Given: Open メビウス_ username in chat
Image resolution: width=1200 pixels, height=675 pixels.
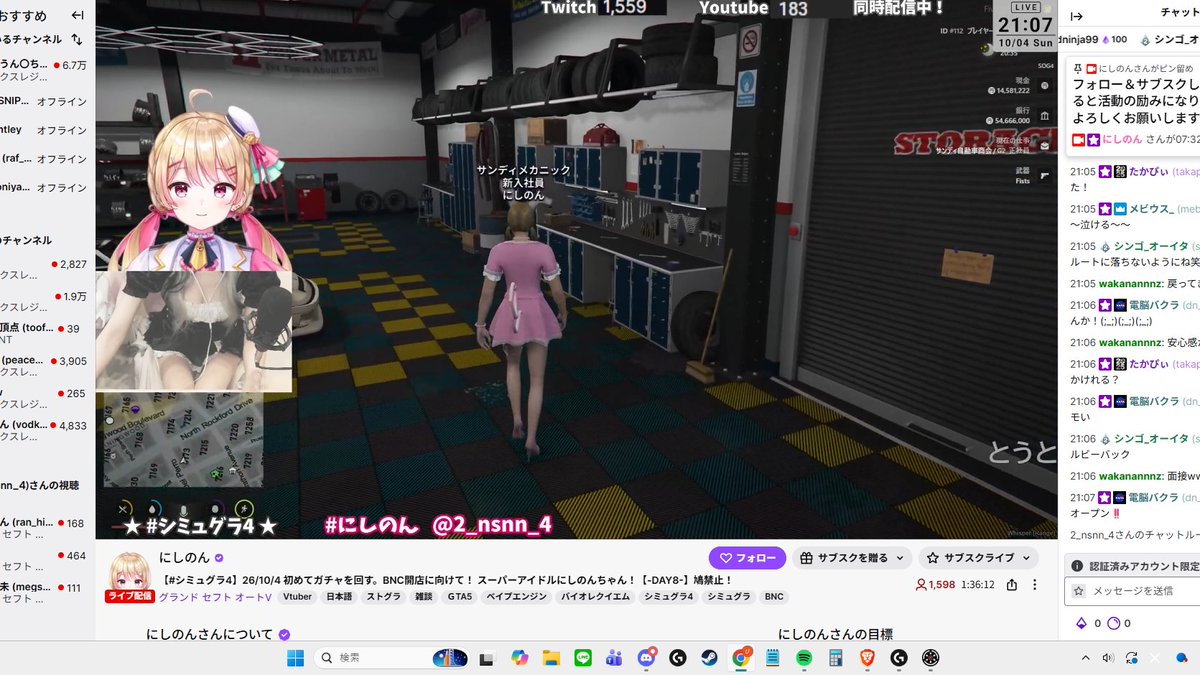Looking at the screenshot, I should pyautogui.click(x=1151, y=209).
